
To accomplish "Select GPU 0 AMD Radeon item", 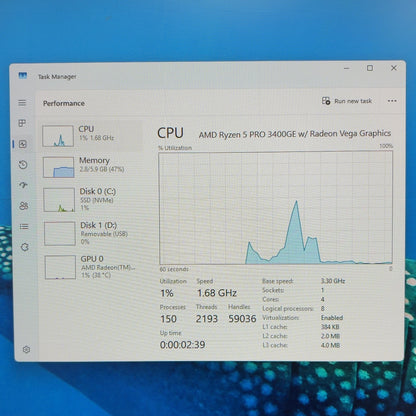I will (x=93, y=267).
